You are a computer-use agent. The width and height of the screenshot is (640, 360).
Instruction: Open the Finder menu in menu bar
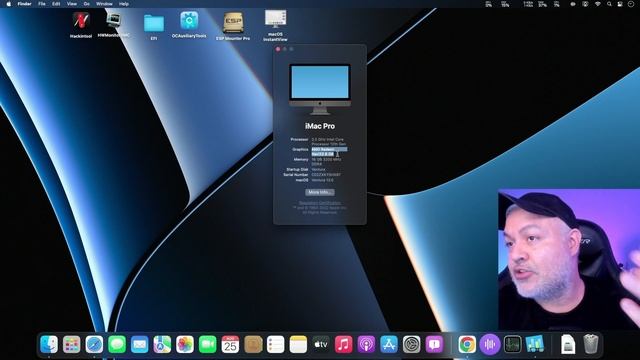click(24, 4)
